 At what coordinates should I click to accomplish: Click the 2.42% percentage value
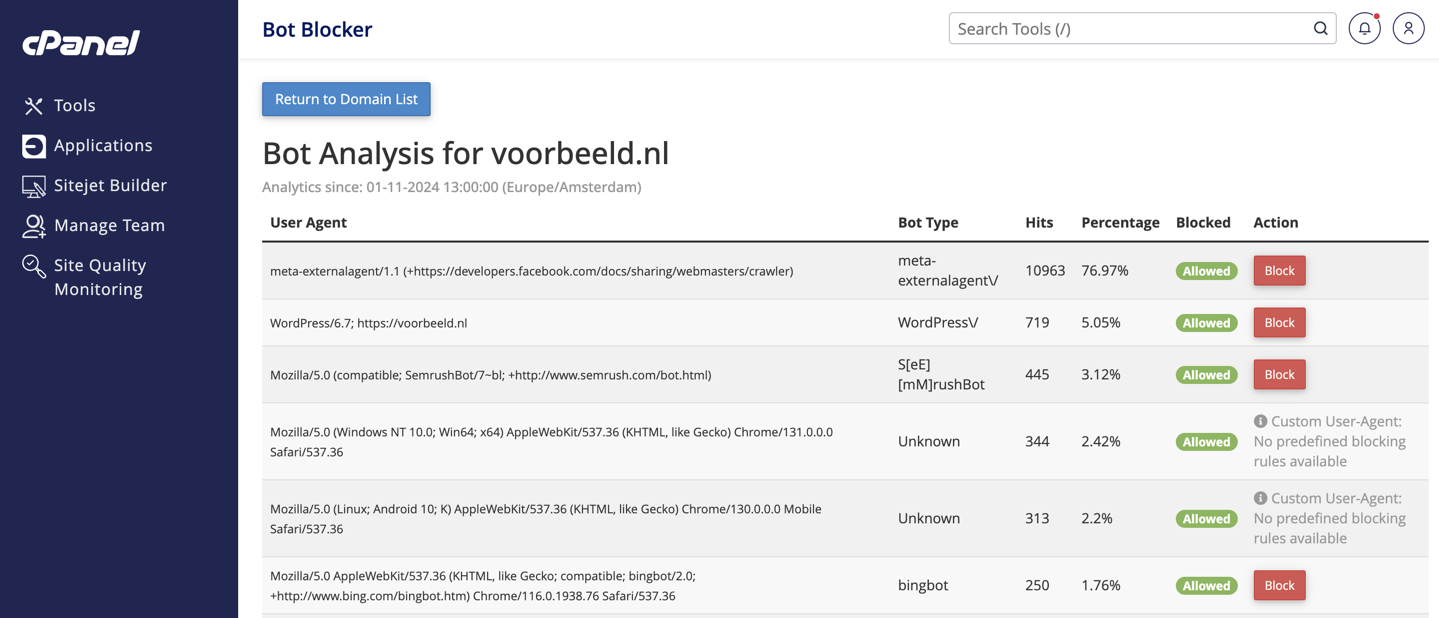pyautogui.click(x=1101, y=442)
